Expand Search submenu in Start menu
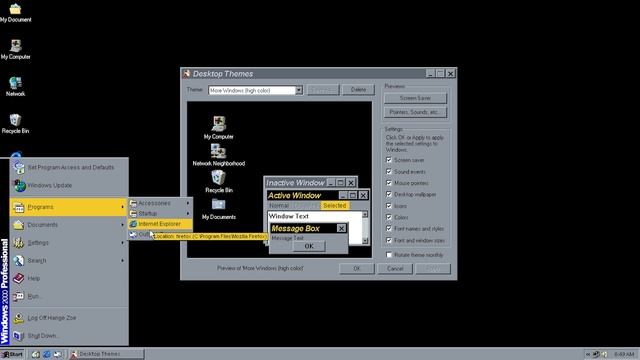The width and height of the screenshot is (640, 360). (69, 260)
